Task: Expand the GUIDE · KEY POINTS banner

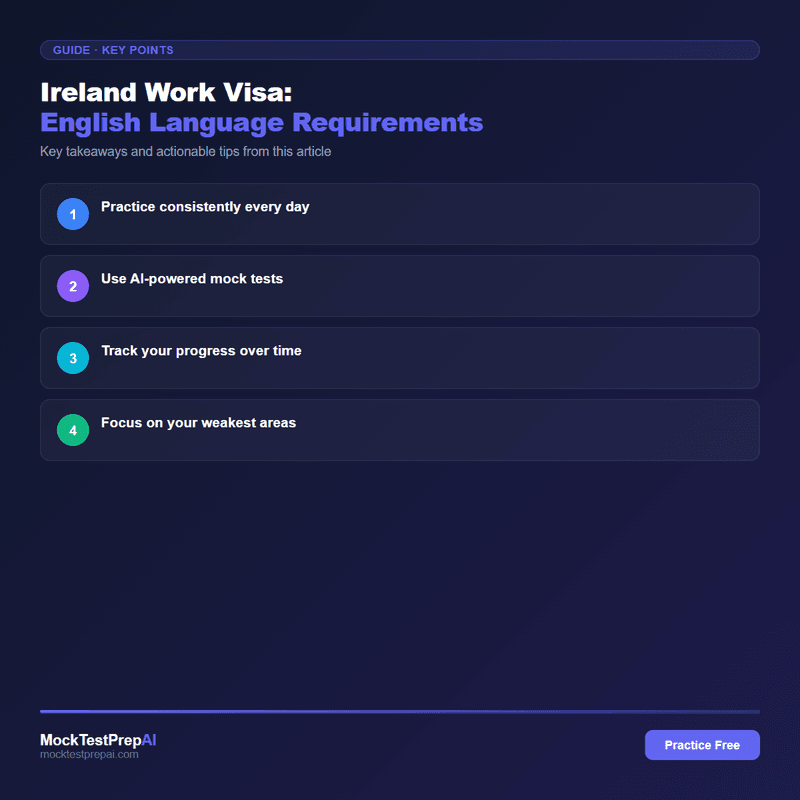Action: [x=400, y=50]
